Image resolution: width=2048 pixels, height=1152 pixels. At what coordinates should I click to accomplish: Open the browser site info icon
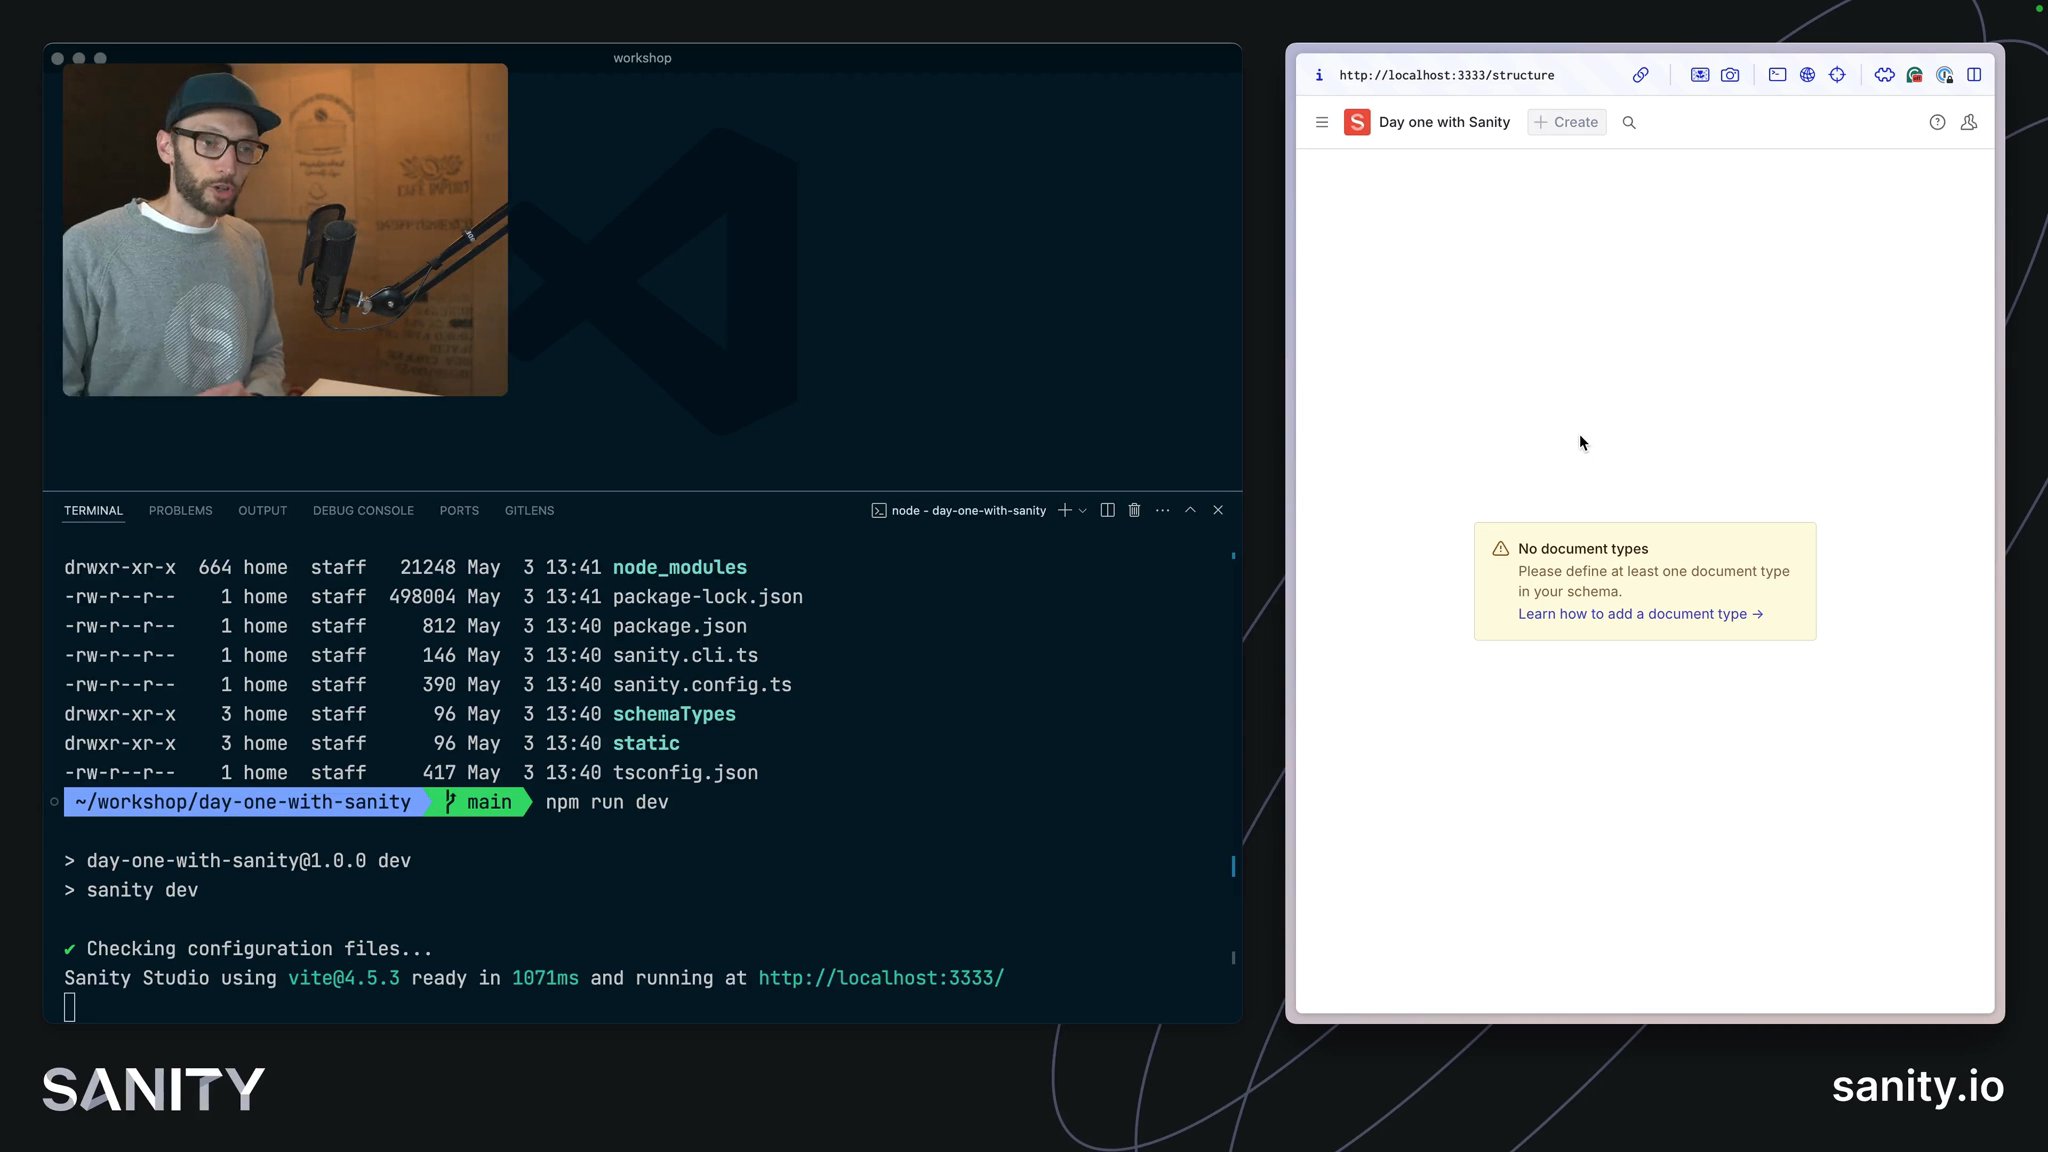point(1319,75)
